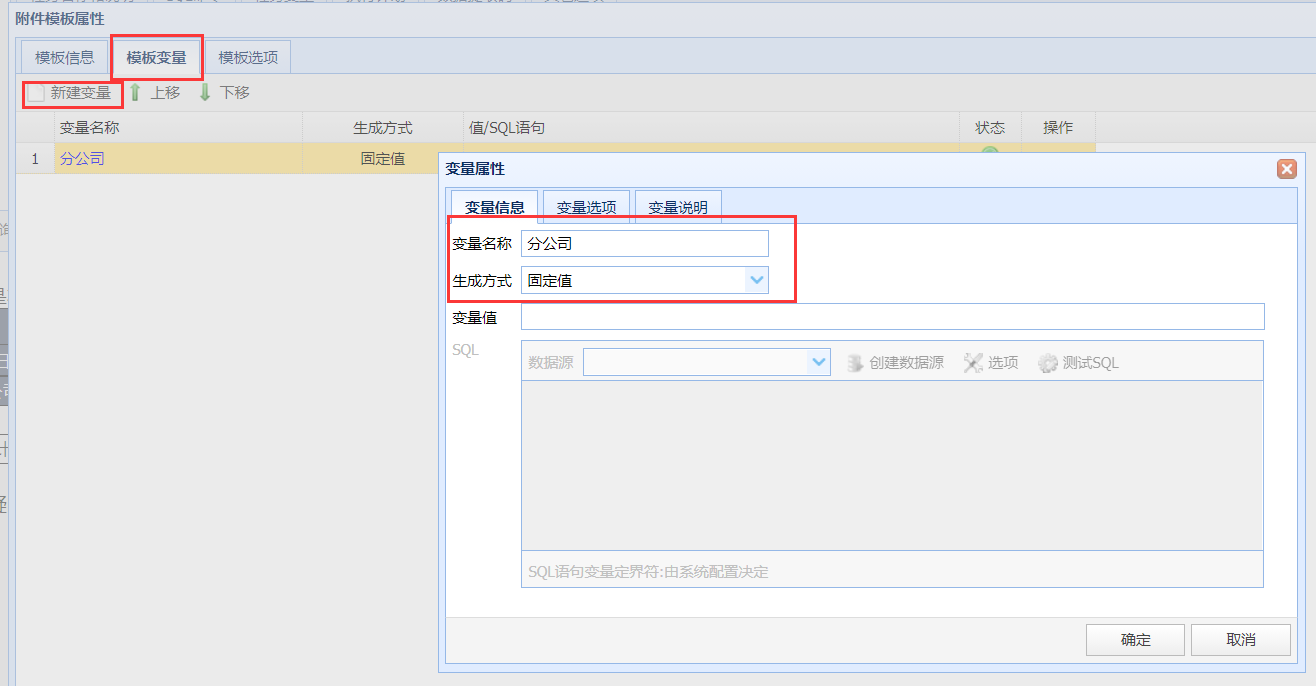The image size is (1316, 686).
Task: Click the green status icon in row 1
Action: pyautogui.click(x=989, y=152)
